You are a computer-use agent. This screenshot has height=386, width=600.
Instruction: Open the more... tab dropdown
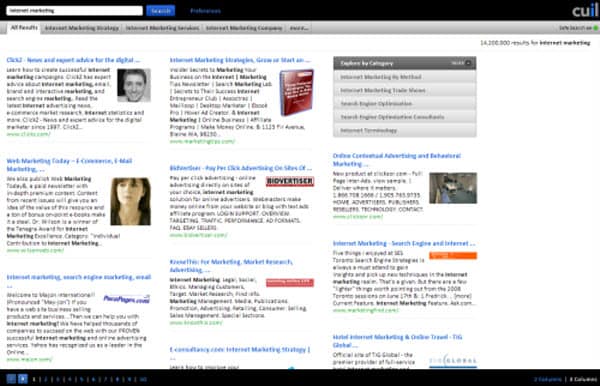pyautogui.click(x=299, y=28)
